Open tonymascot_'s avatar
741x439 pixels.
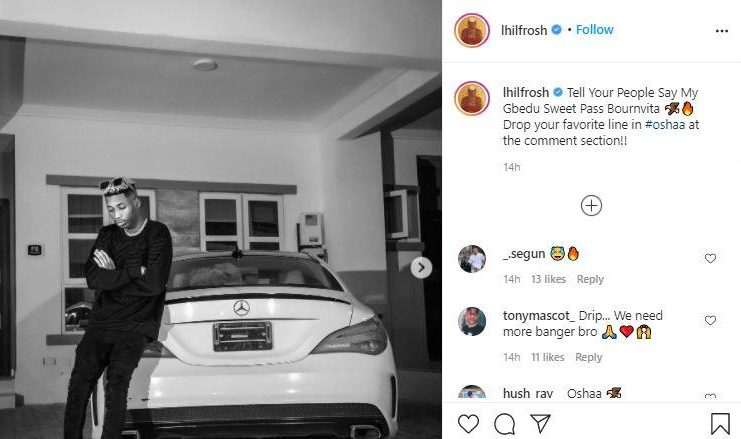(x=472, y=322)
